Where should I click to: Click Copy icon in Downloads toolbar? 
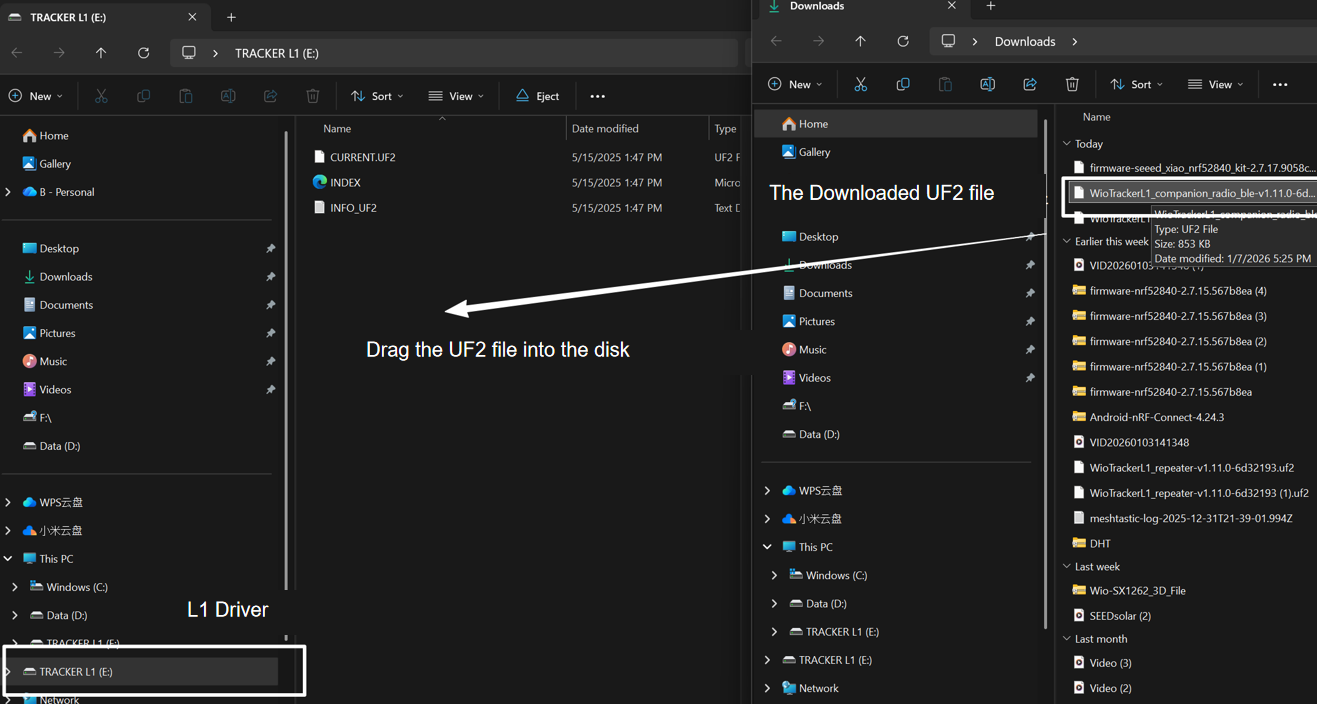902,85
